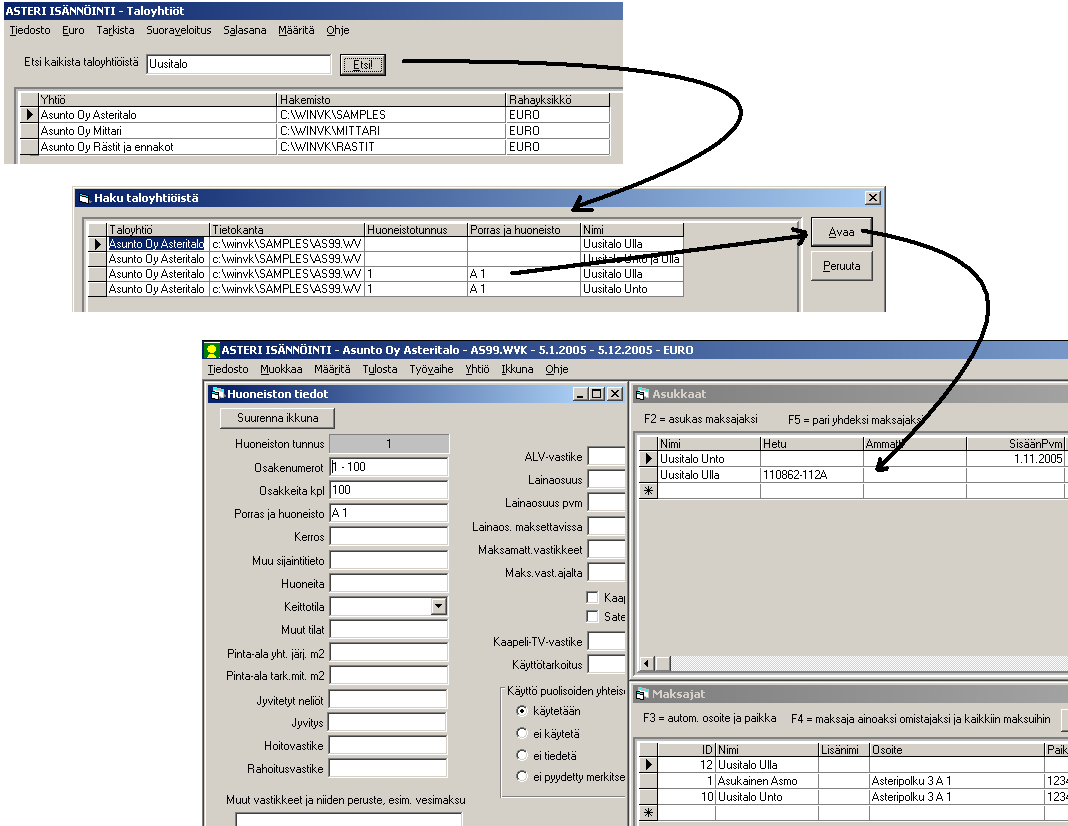This screenshot has width=1068, height=826.
Task: Open the Suoraveloitus menu
Action: [x=178, y=30]
